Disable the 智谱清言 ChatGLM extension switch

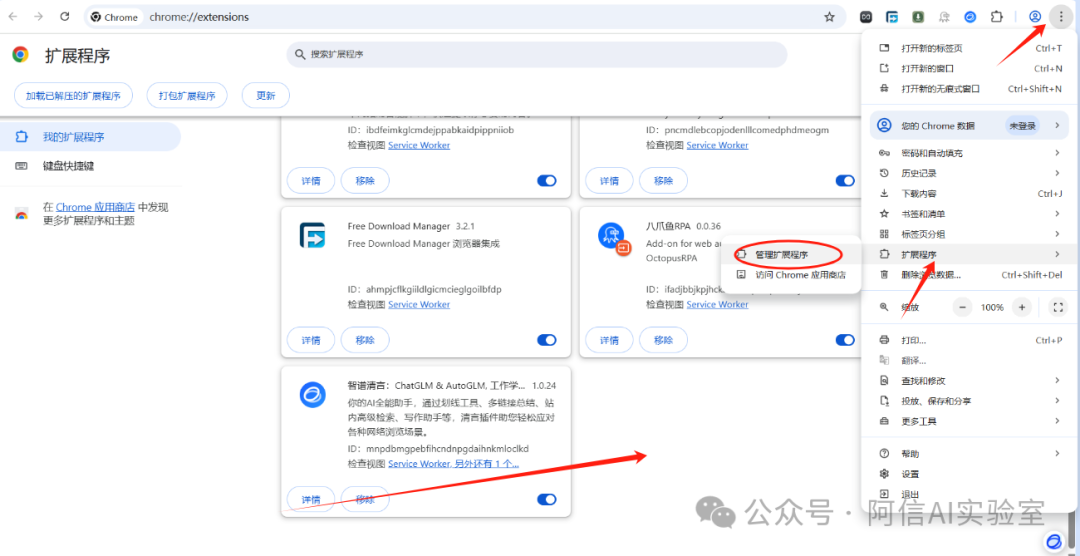546,500
